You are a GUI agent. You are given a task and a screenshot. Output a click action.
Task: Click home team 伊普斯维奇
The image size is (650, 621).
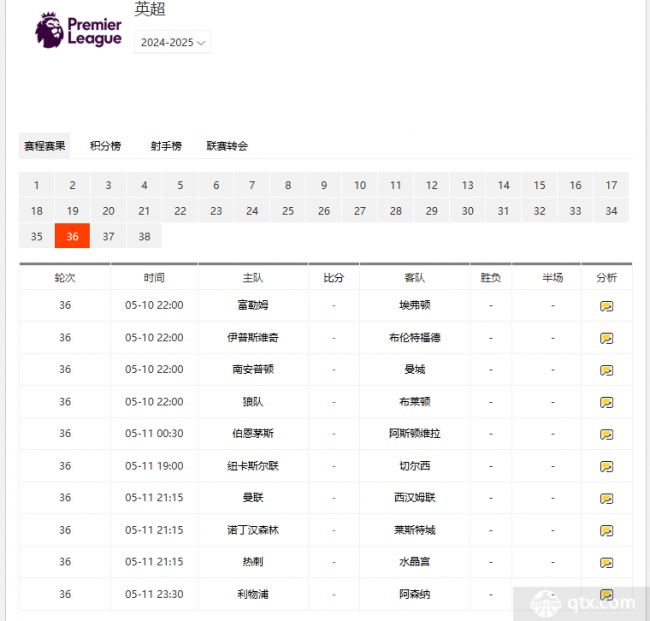pyautogui.click(x=253, y=337)
